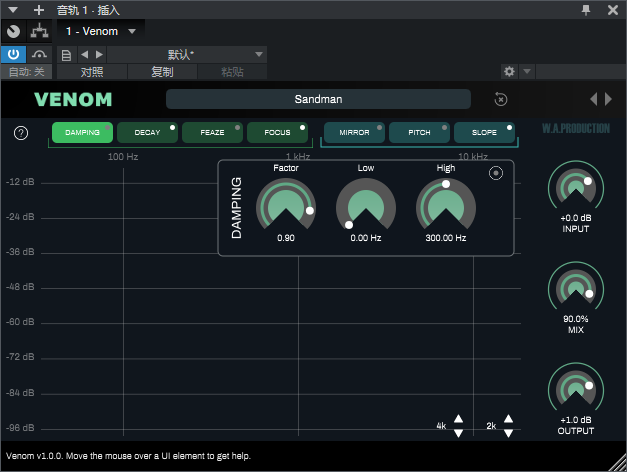
Task: Click the window resize grip corner
Action: (x=618, y=463)
